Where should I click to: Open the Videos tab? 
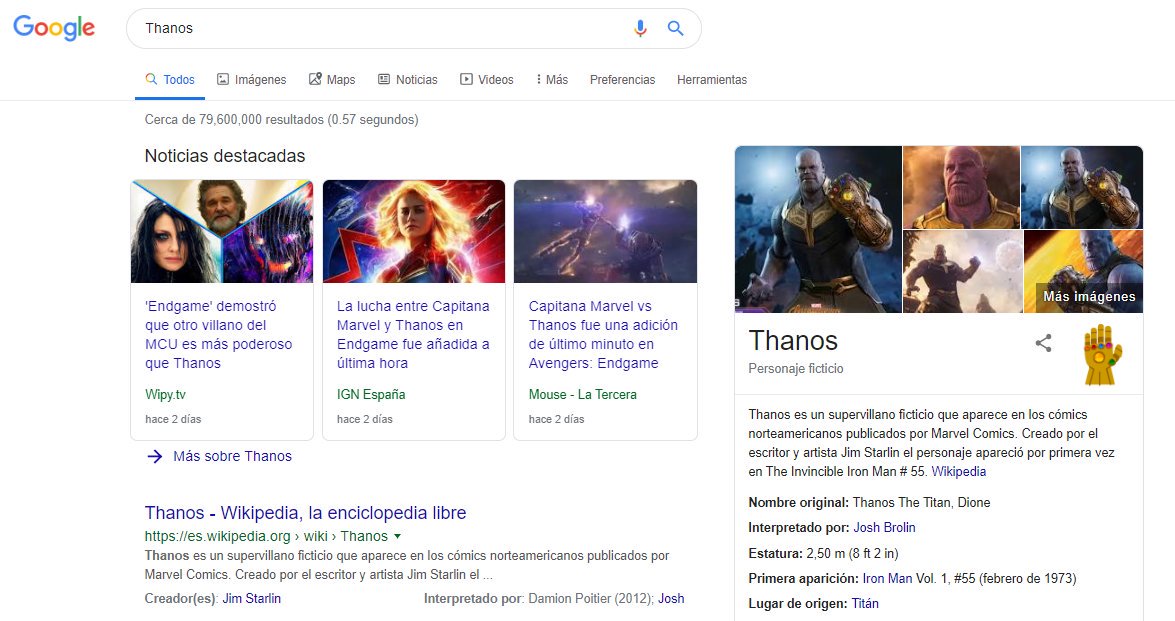[486, 79]
